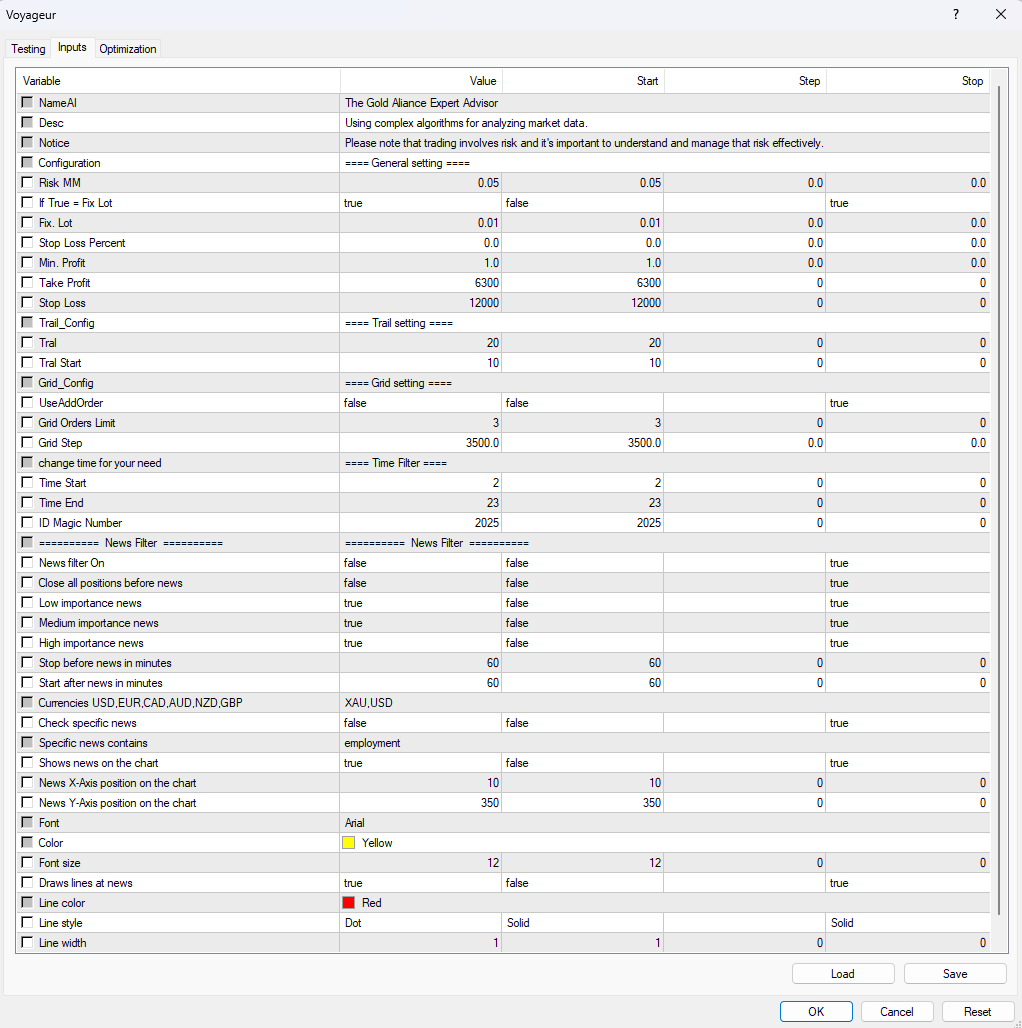1022x1028 pixels.
Task: Open the High importance news value dropdown
Action: 420,642
